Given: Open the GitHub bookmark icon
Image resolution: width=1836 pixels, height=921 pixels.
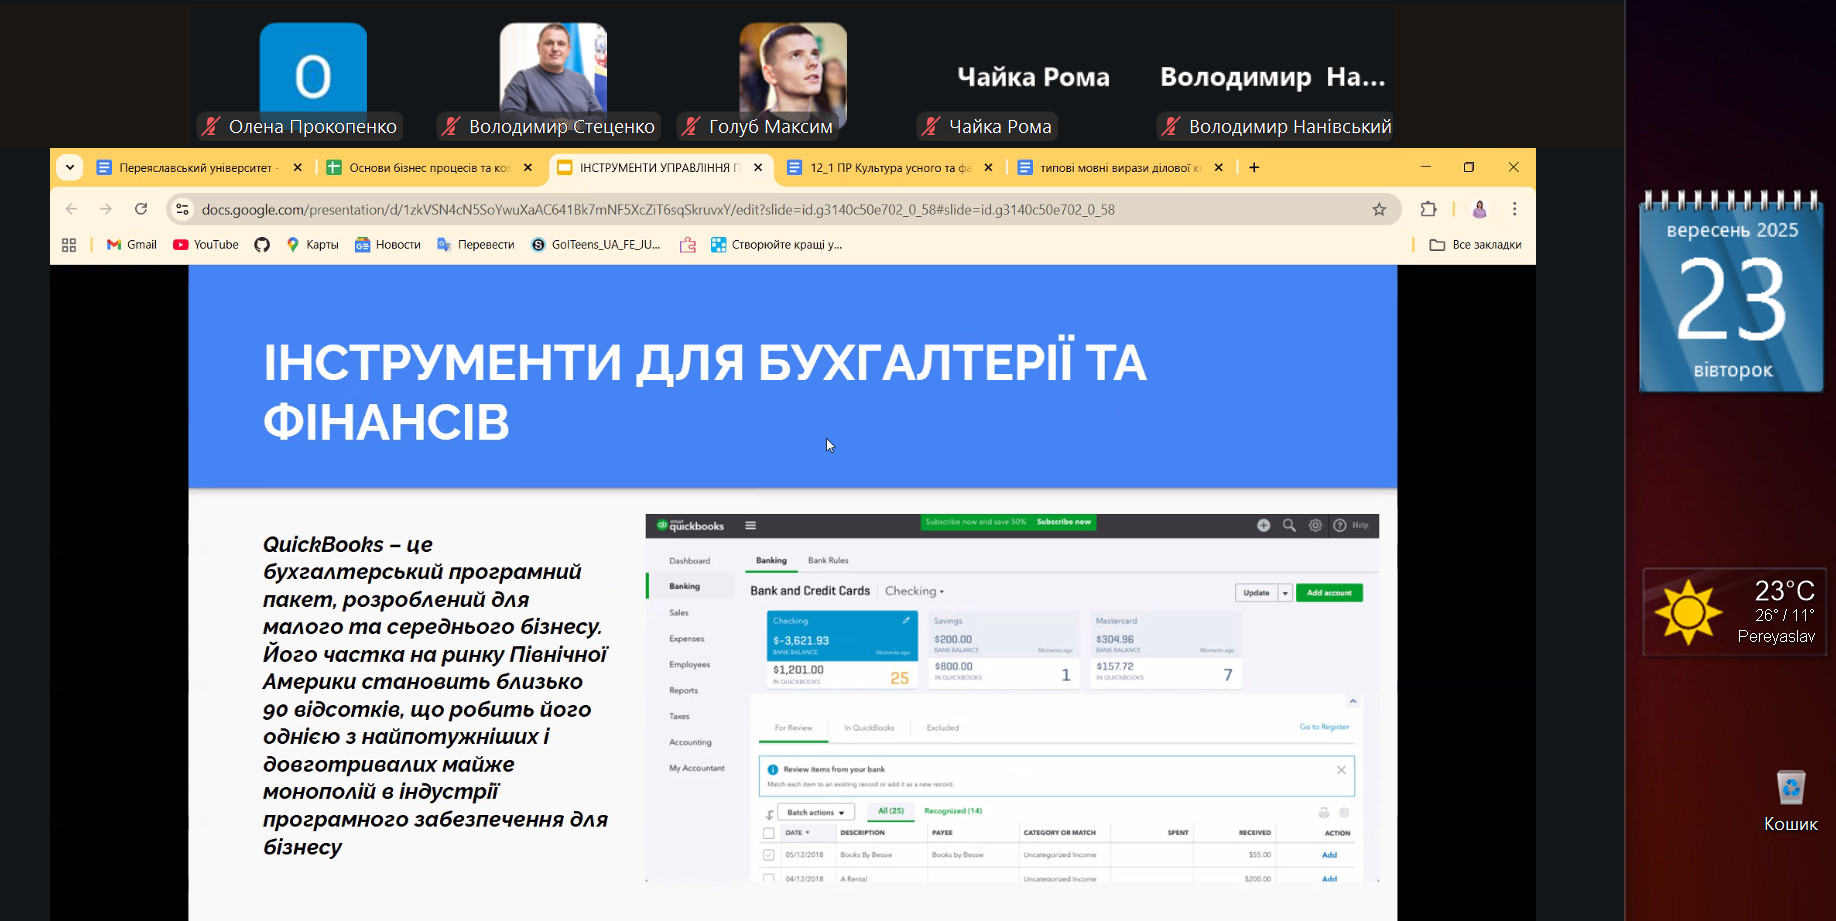Looking at the screenshot, I should (262, 245).
